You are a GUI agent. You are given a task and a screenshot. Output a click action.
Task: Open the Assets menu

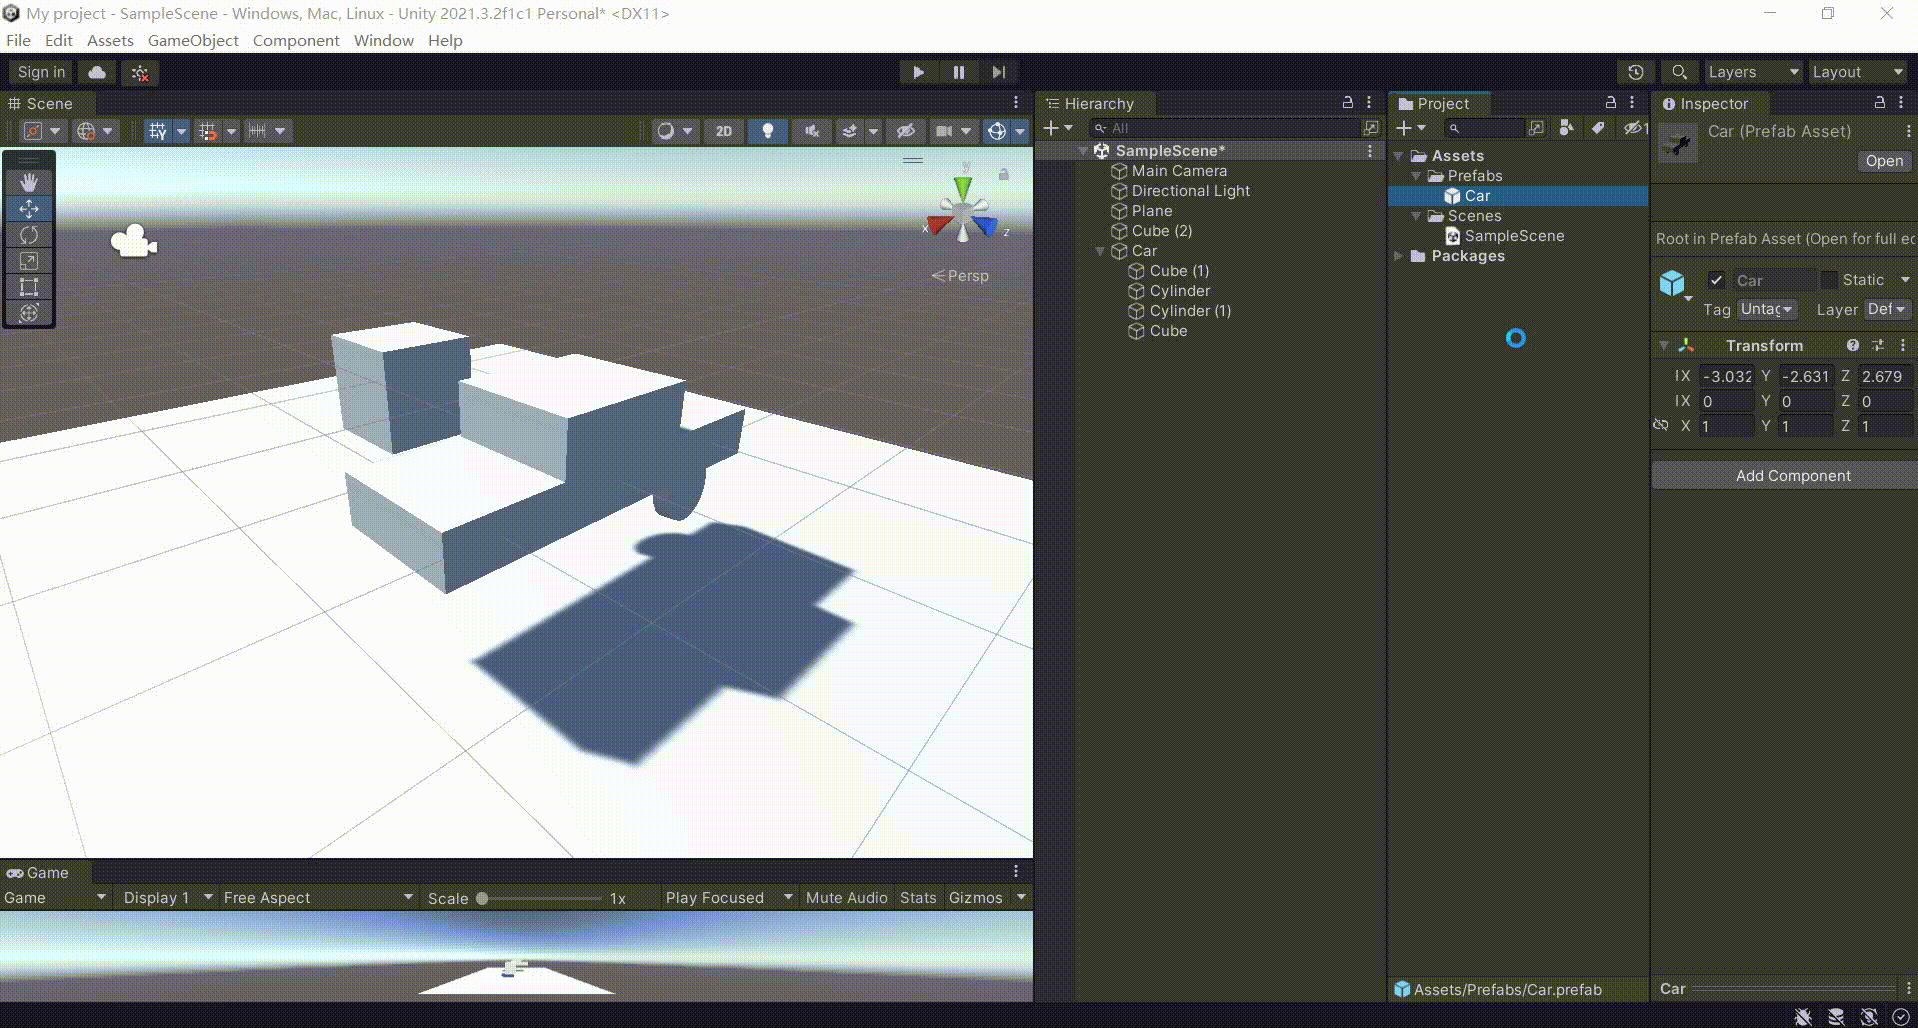tap(110, 40)
